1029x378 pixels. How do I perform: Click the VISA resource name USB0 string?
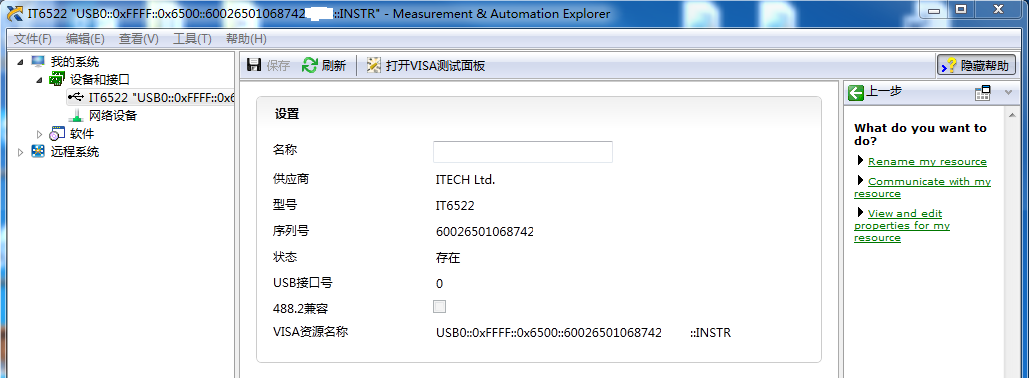tap(583, 333)
